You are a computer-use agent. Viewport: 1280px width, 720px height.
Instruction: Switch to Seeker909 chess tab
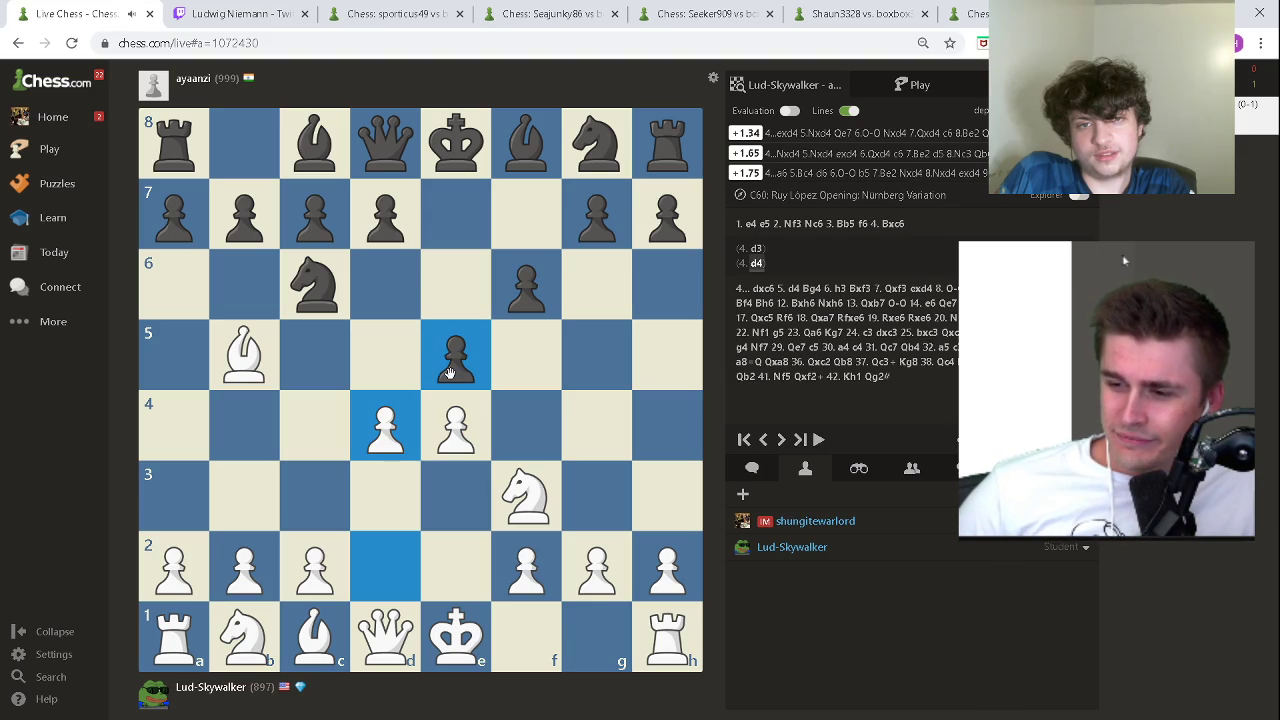[x=707, y=14]
